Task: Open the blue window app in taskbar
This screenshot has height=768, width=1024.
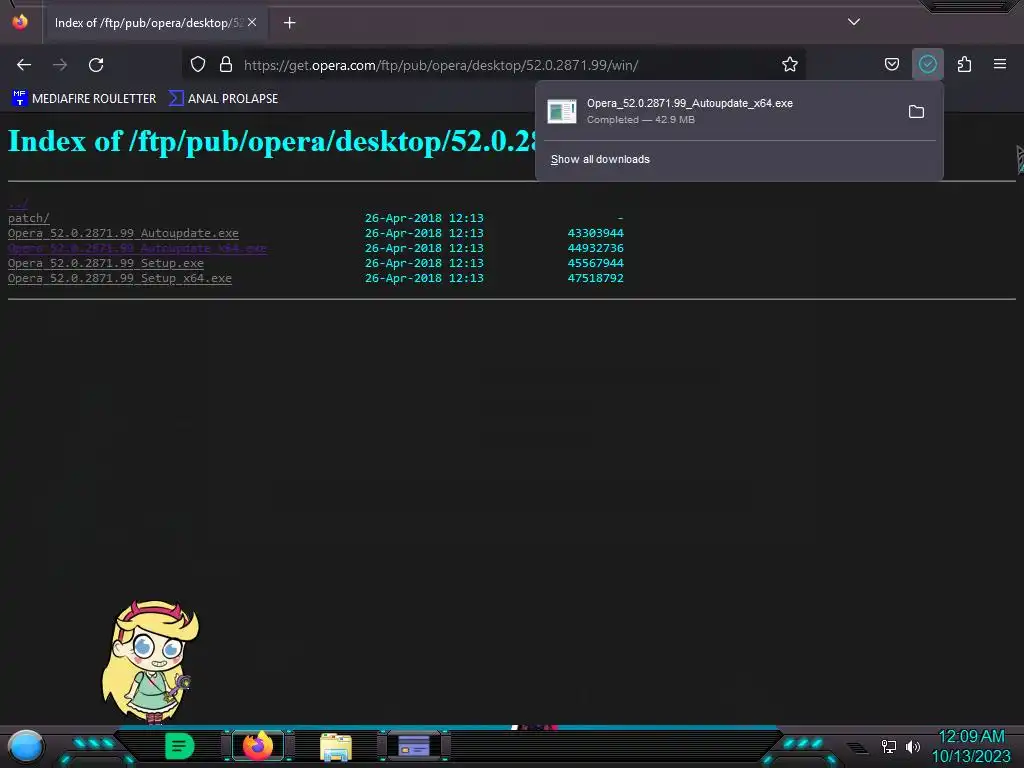Action: tap(414, 746)
